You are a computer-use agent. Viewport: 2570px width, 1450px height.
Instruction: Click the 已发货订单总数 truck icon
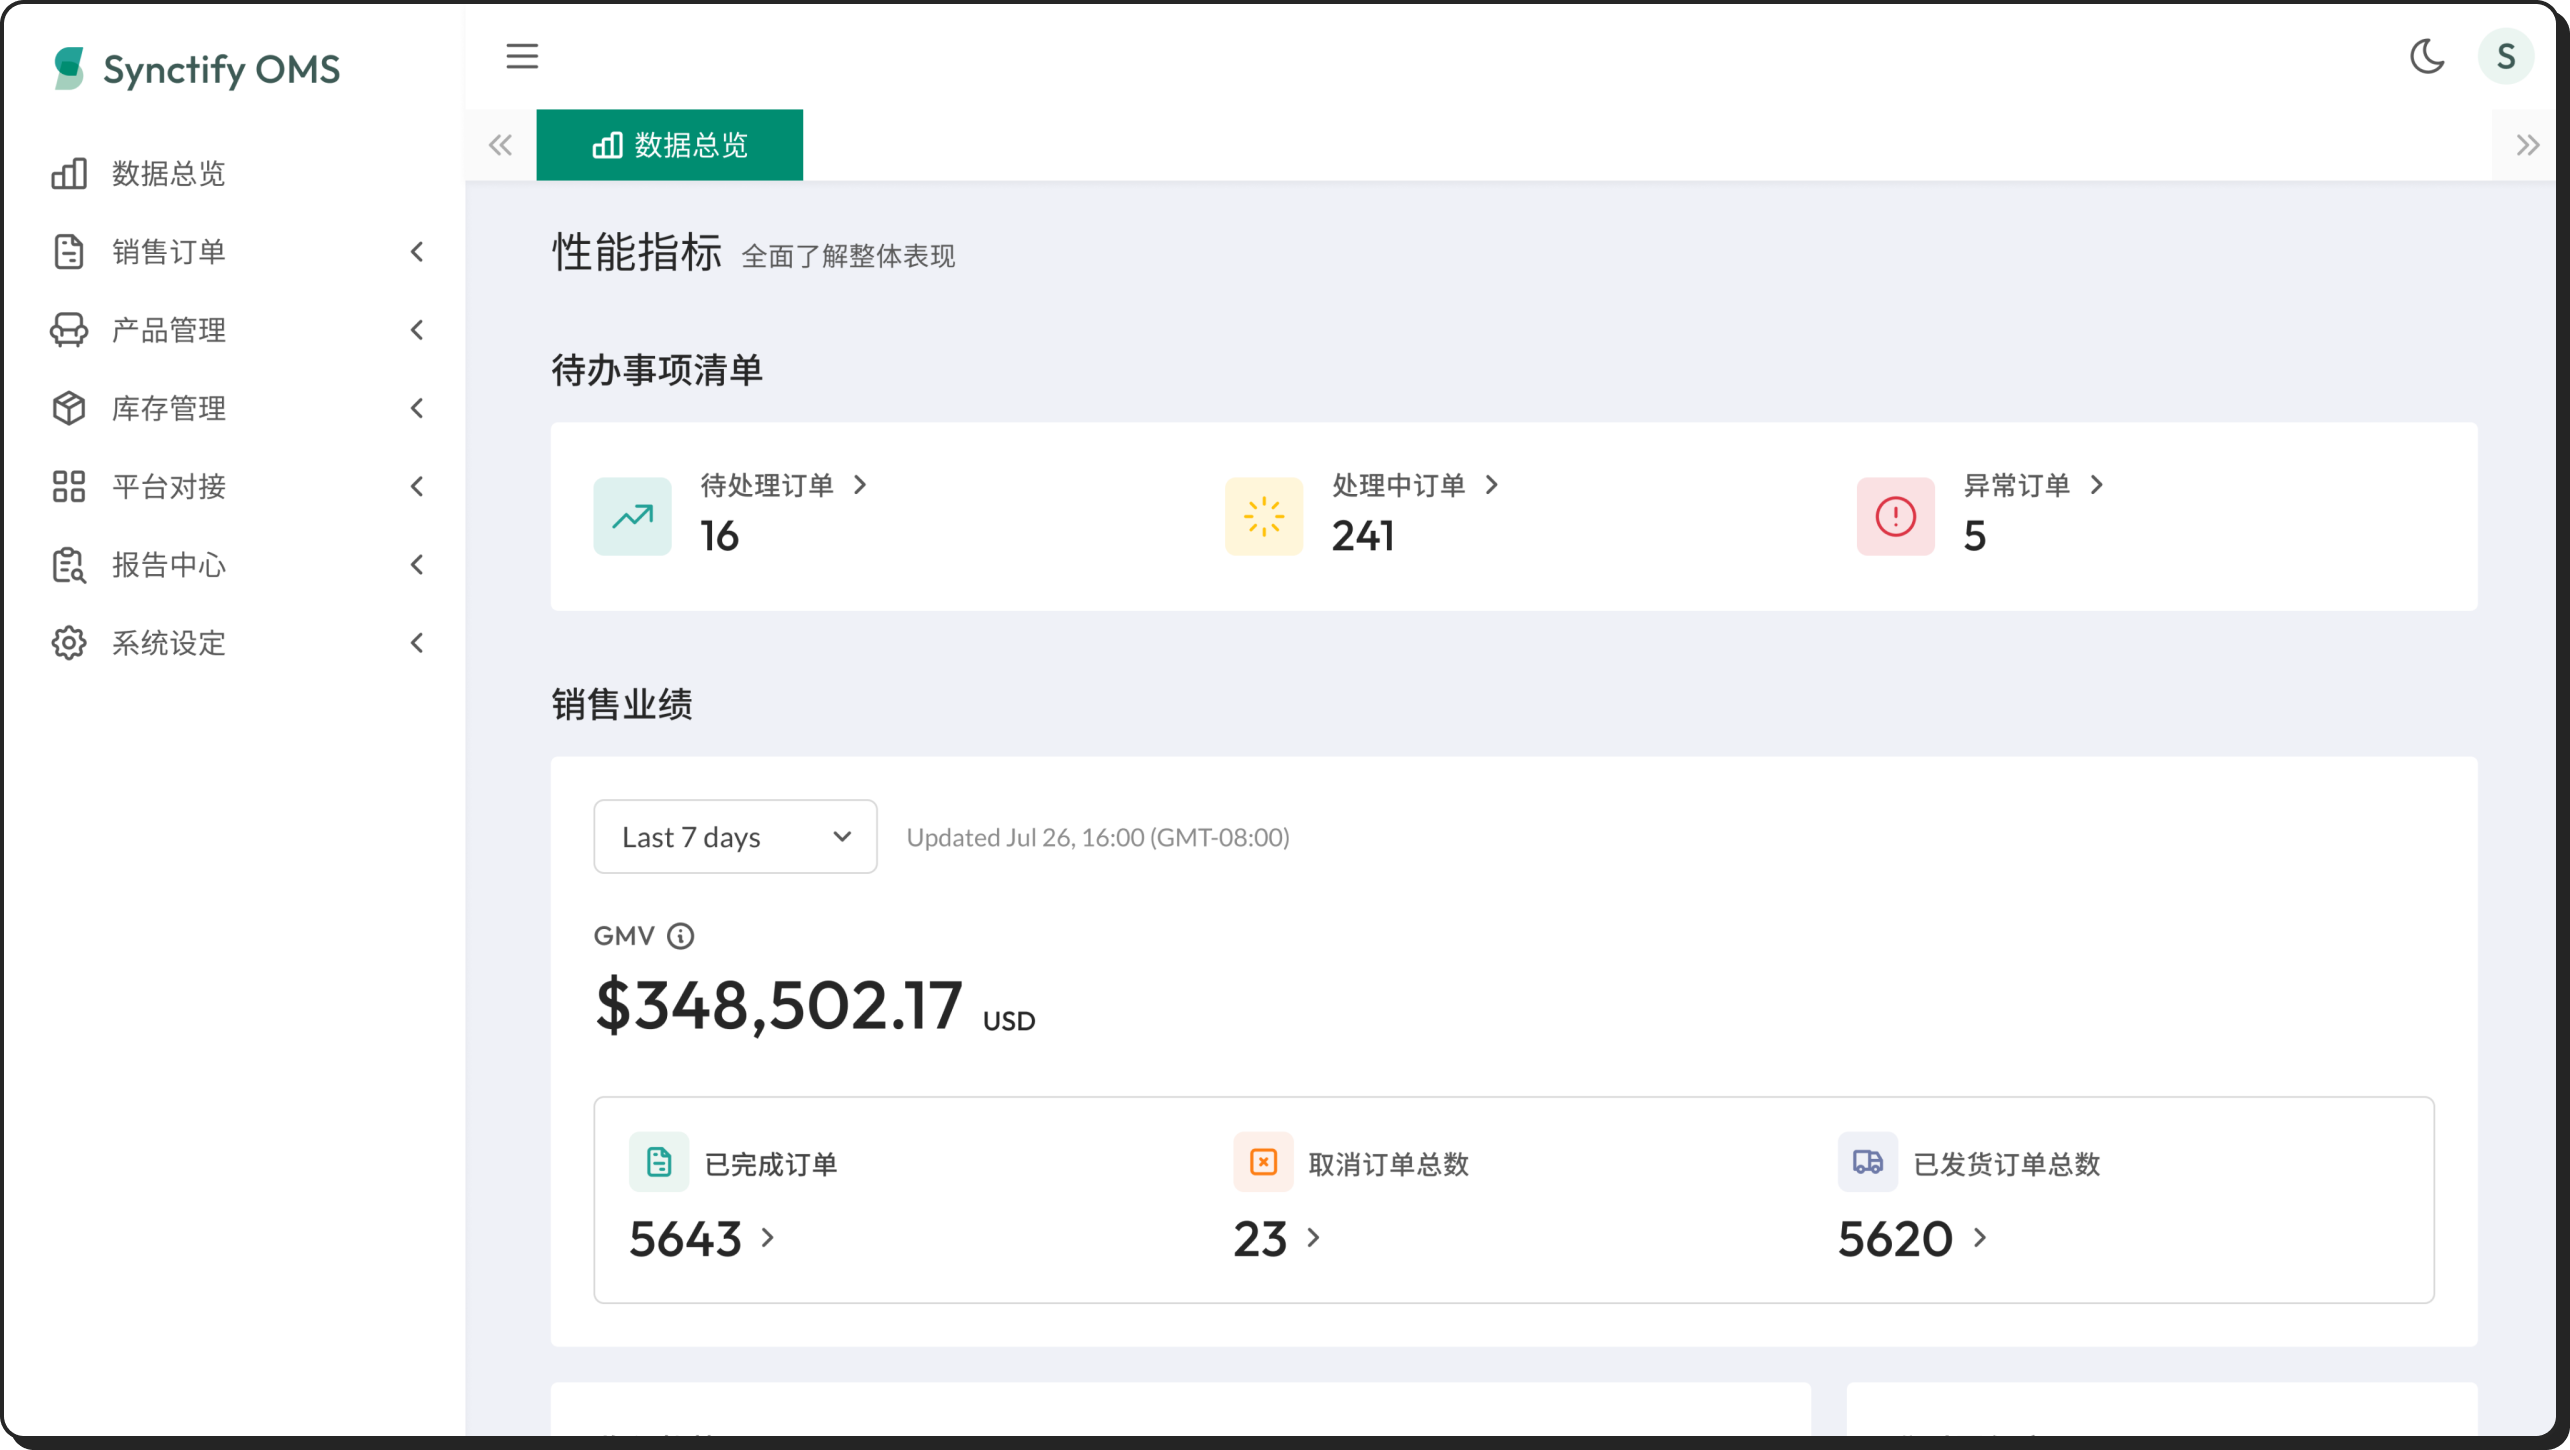pos(1867,1162)
